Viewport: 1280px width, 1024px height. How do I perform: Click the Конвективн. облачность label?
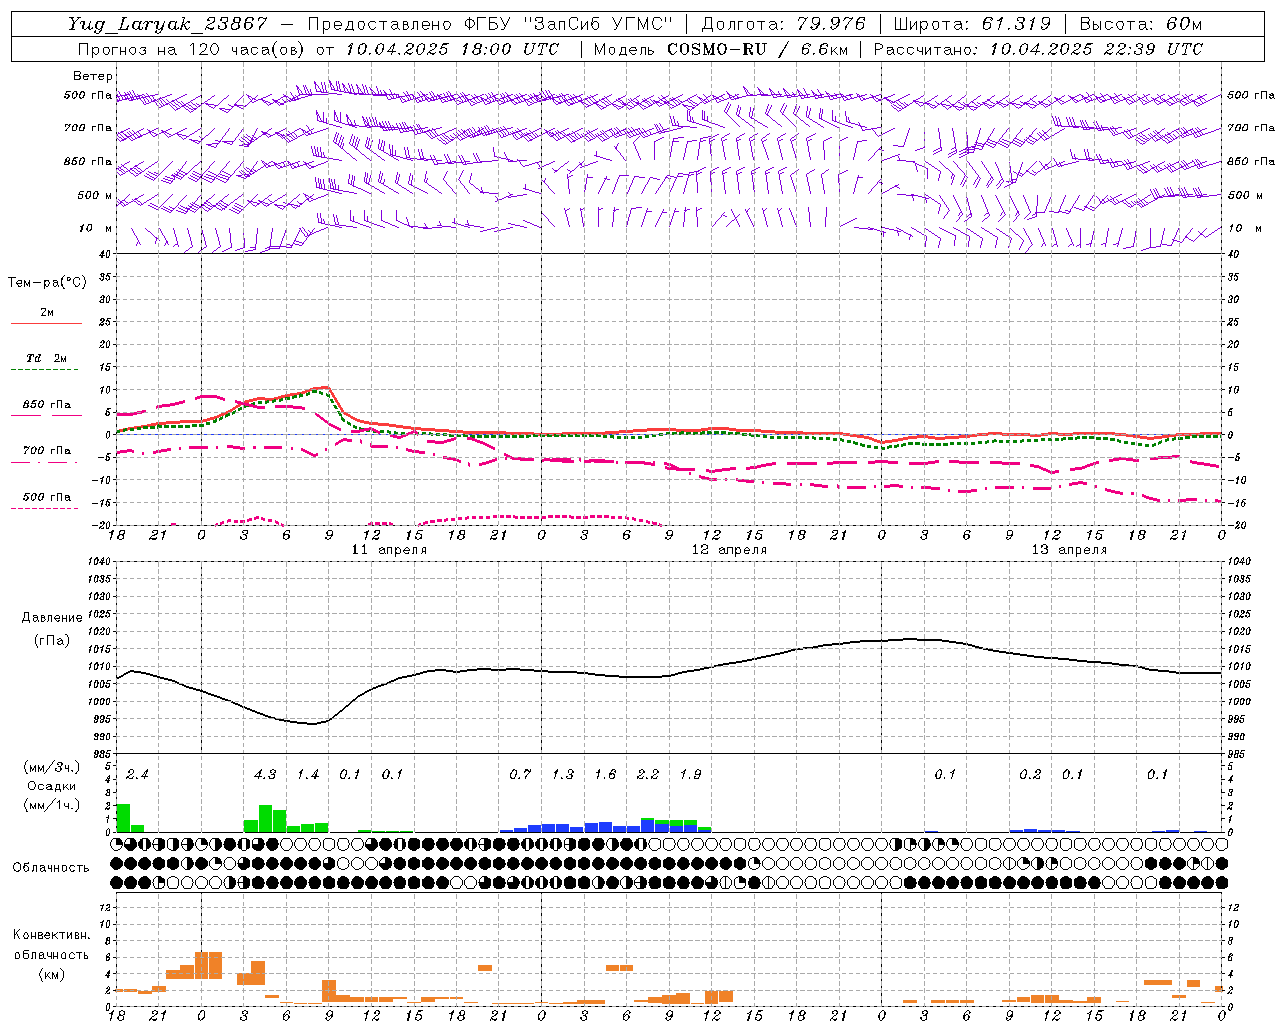click(51, 945)
